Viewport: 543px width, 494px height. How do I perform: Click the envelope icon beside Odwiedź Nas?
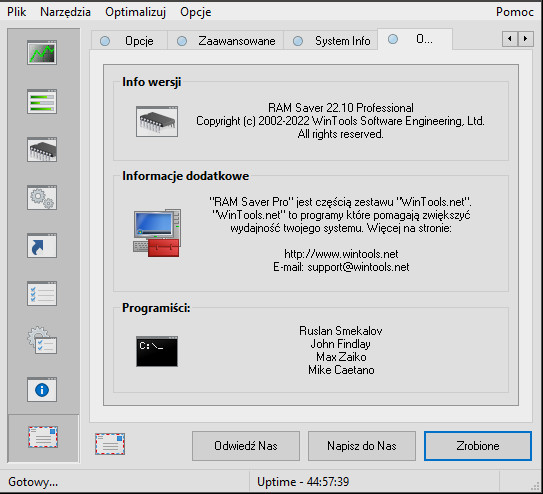110,444
